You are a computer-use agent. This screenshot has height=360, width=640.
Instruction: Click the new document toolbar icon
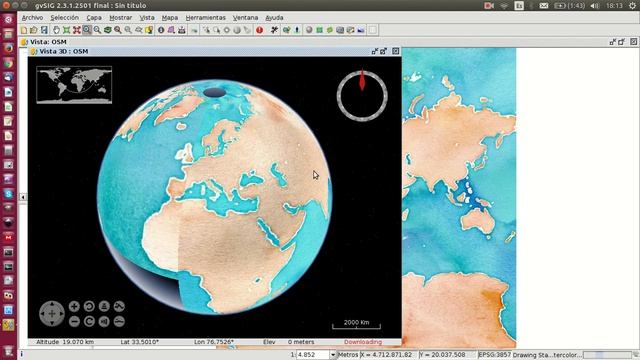pyautogui.click(x=24, y=30)
